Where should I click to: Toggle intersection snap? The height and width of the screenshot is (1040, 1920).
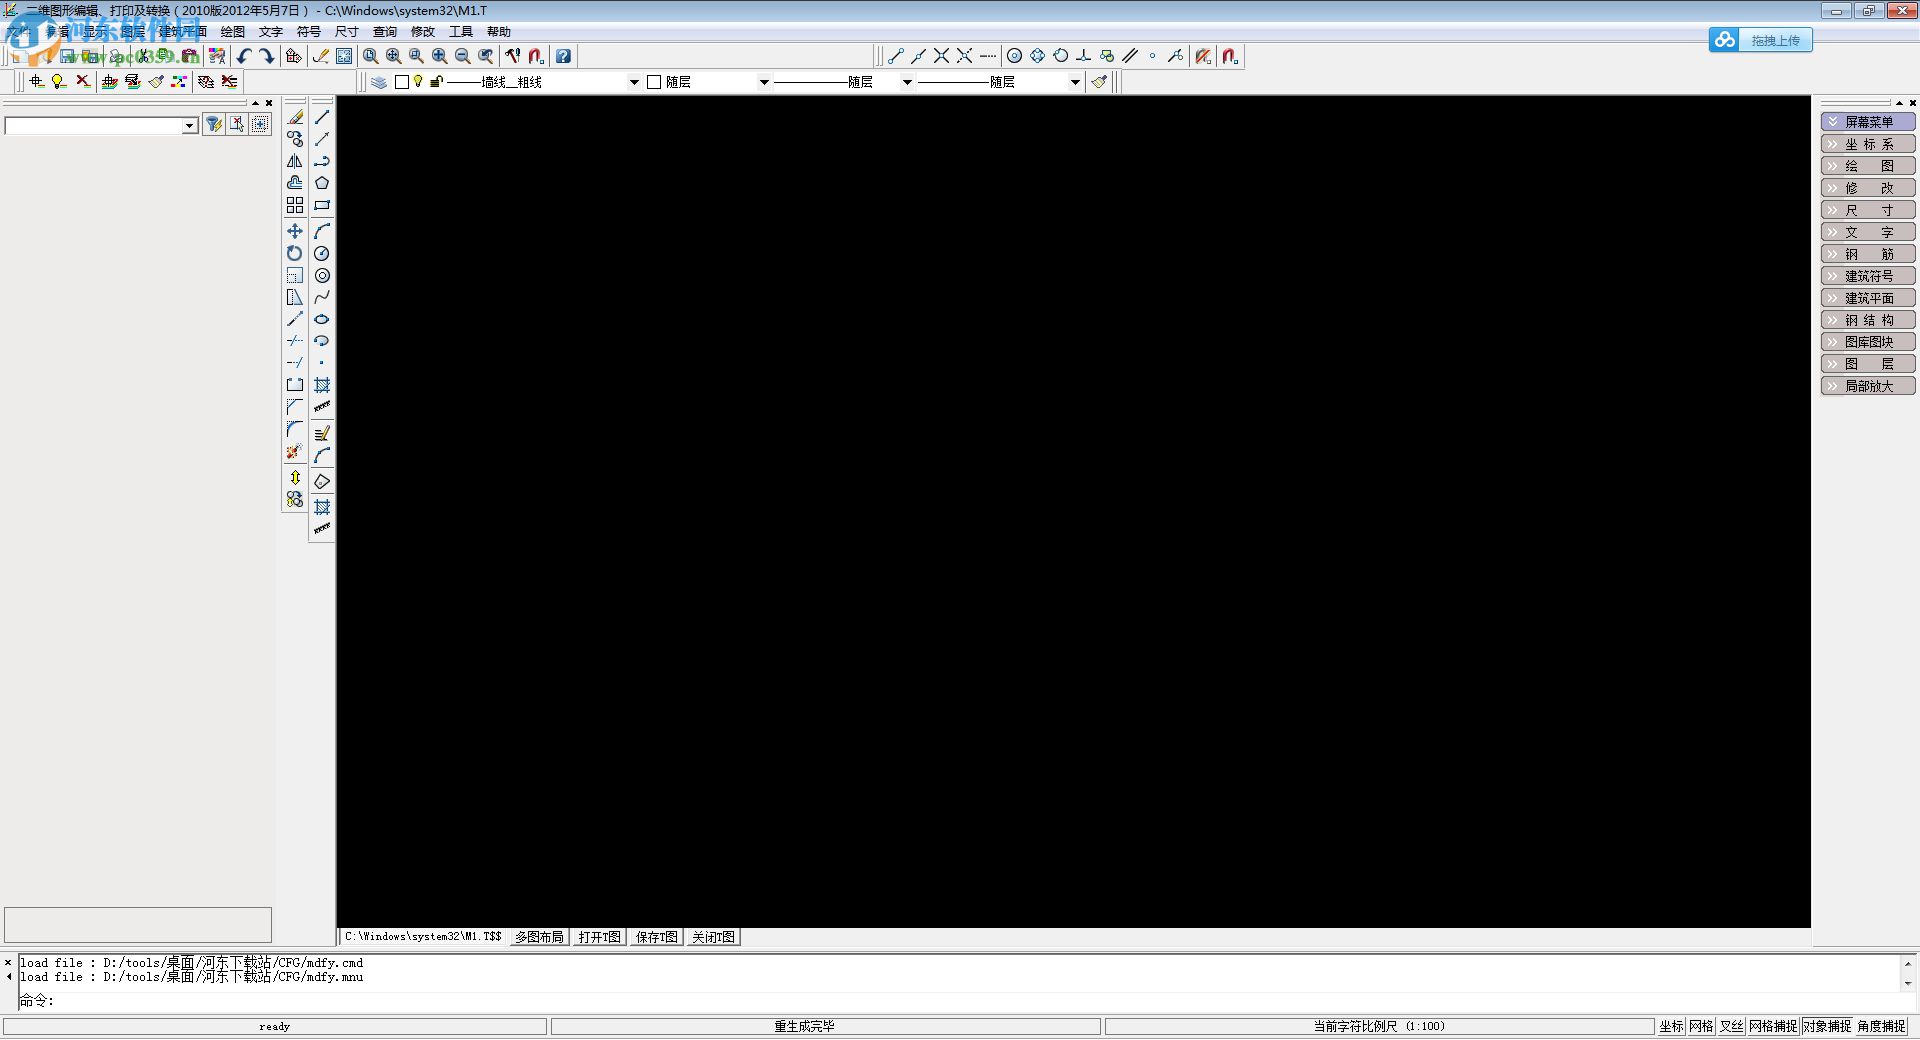(x=941, y=56)
